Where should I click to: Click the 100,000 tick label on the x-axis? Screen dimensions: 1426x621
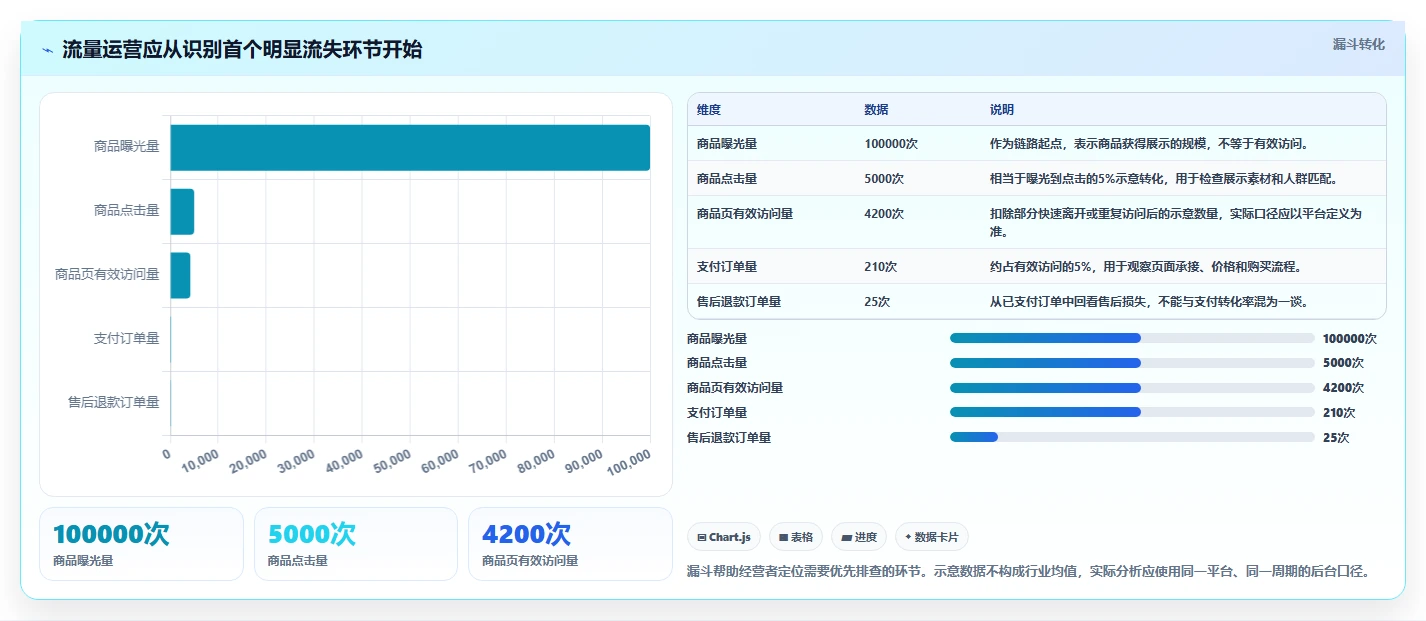(x=628, y=462)
